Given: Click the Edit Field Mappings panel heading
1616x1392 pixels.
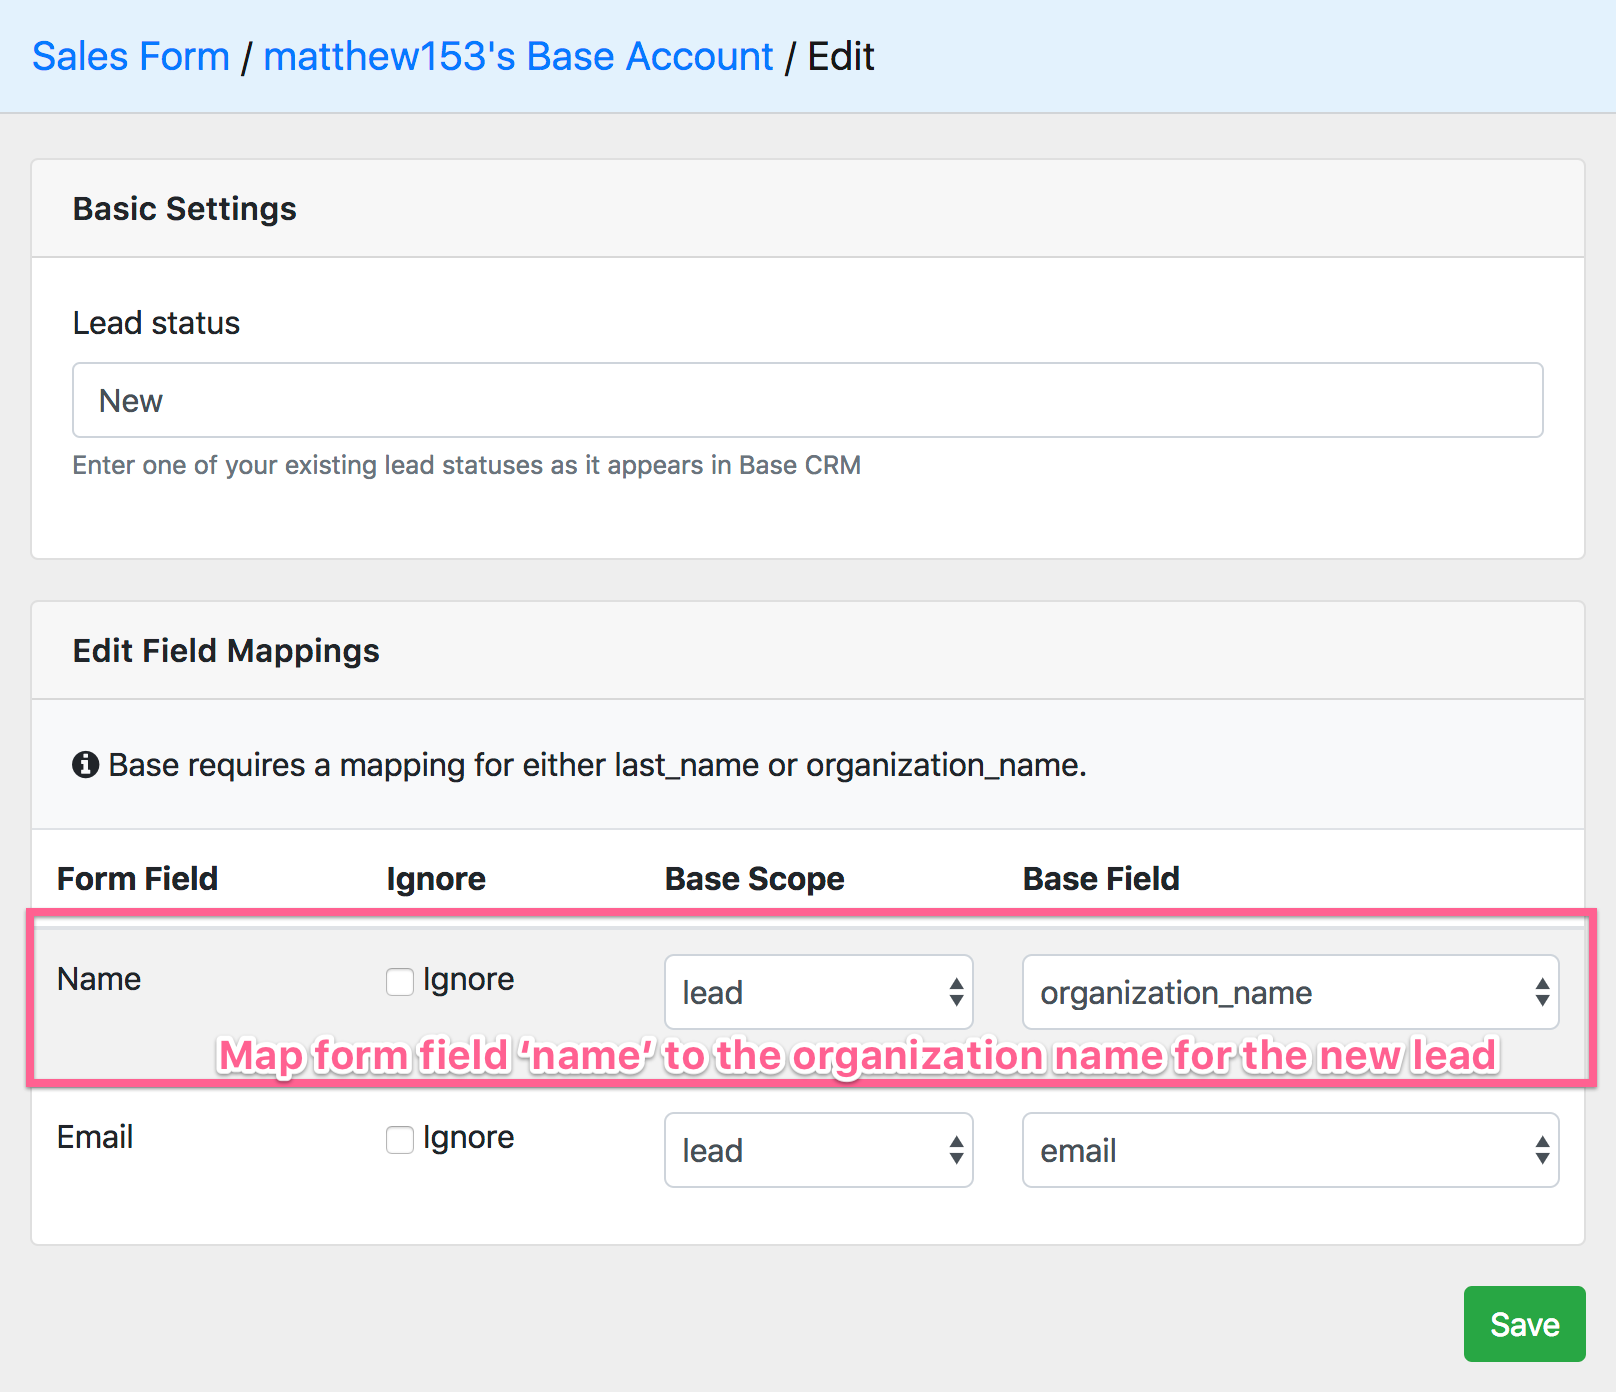Looking at the screenshot, I should (226, 651).
